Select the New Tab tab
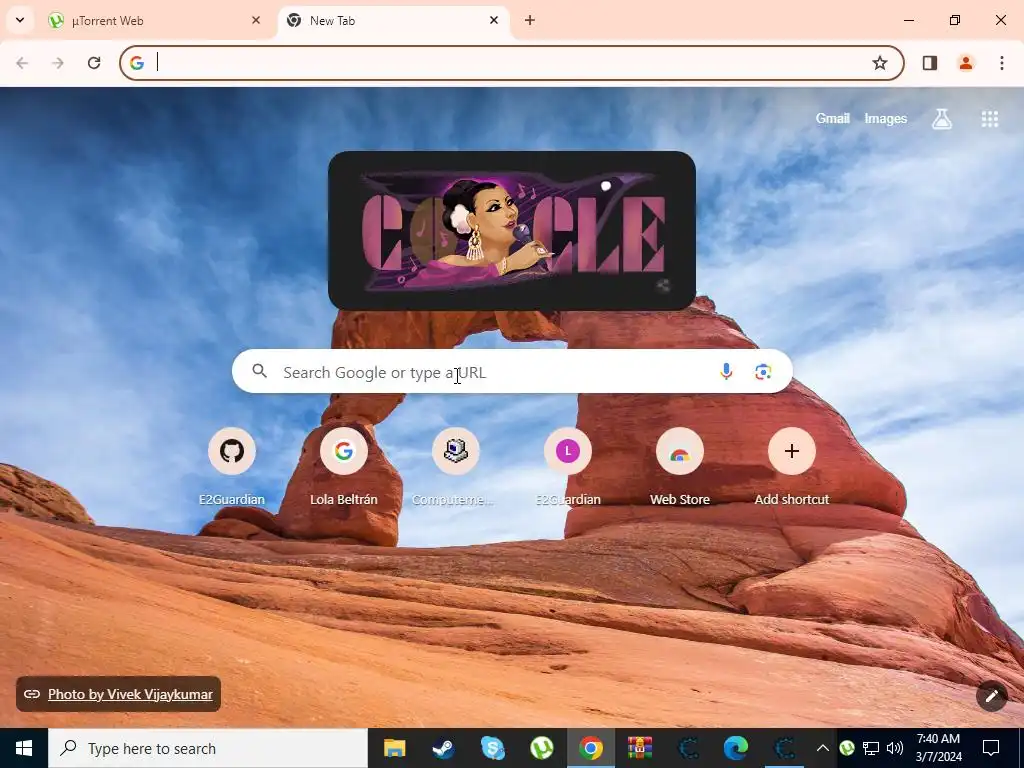 pos(394,20)
